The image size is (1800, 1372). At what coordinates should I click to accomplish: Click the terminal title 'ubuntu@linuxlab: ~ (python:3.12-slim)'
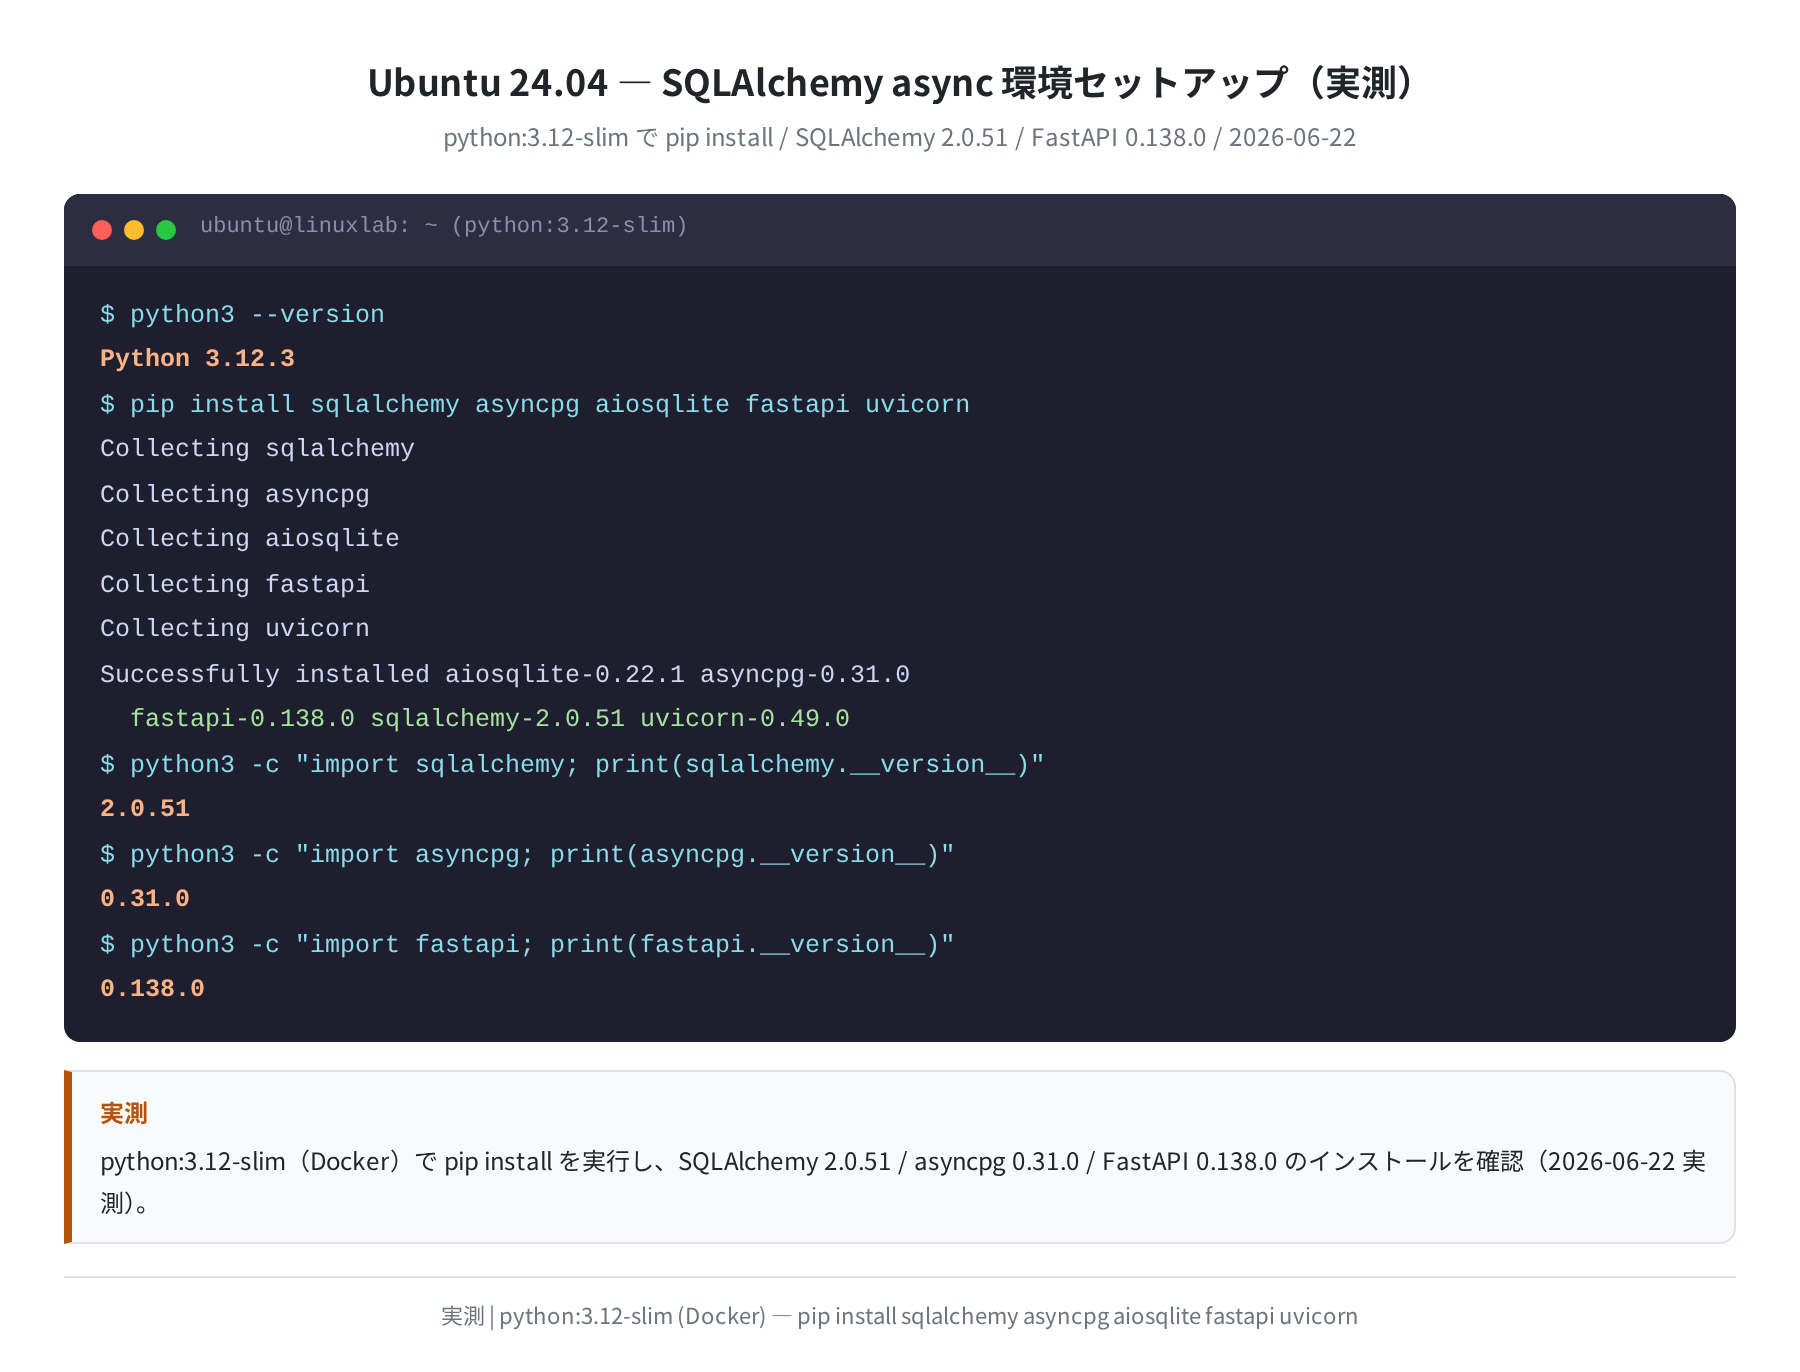point(444,226)
